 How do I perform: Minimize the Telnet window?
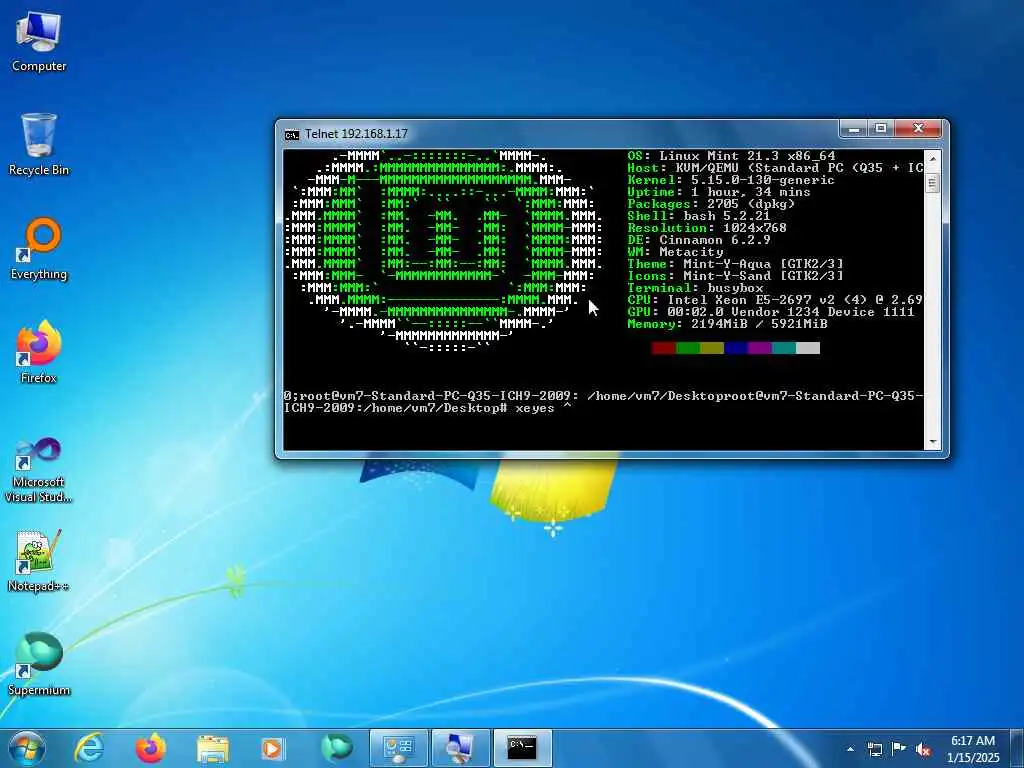(854, 129)
